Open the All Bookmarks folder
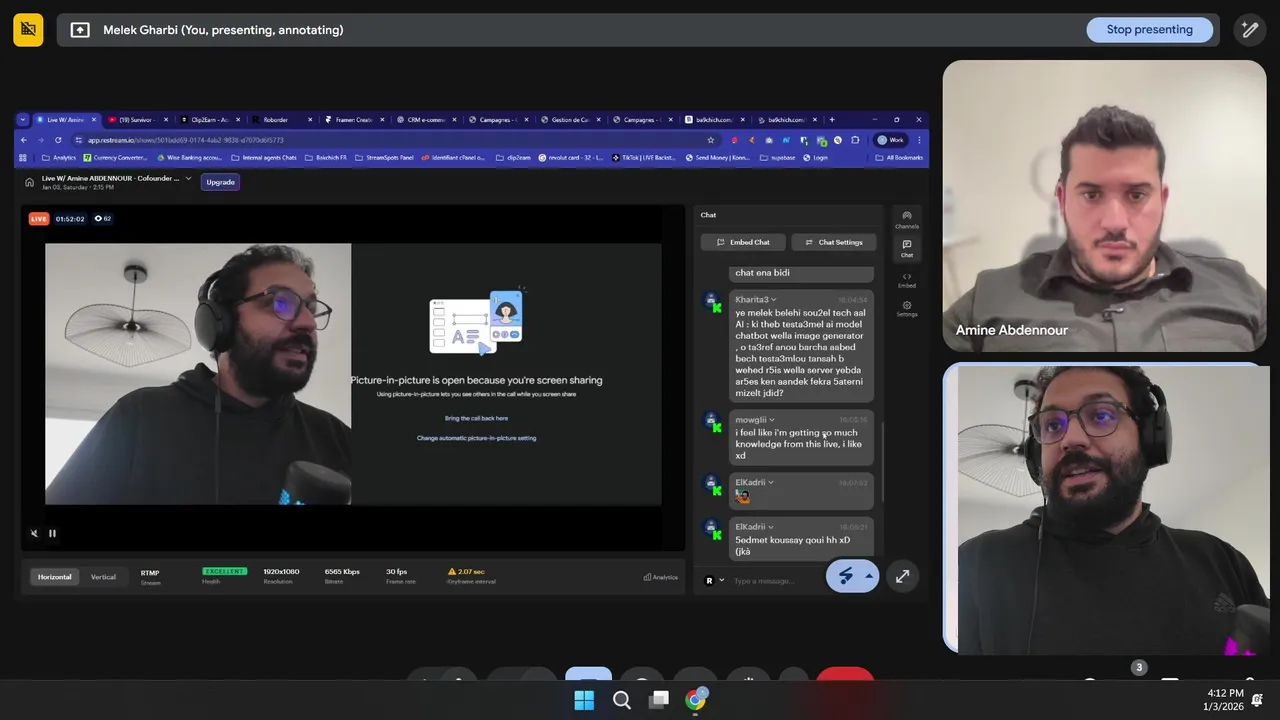Screen dimensions: 1280x720 tap(898, 157)
